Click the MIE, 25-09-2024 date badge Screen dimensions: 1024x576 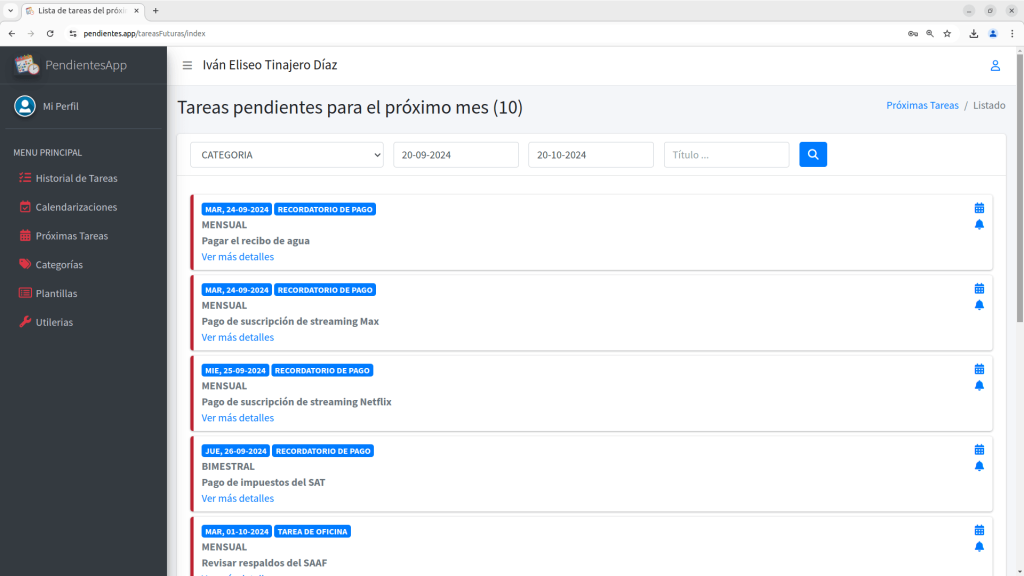click(235, 370)
